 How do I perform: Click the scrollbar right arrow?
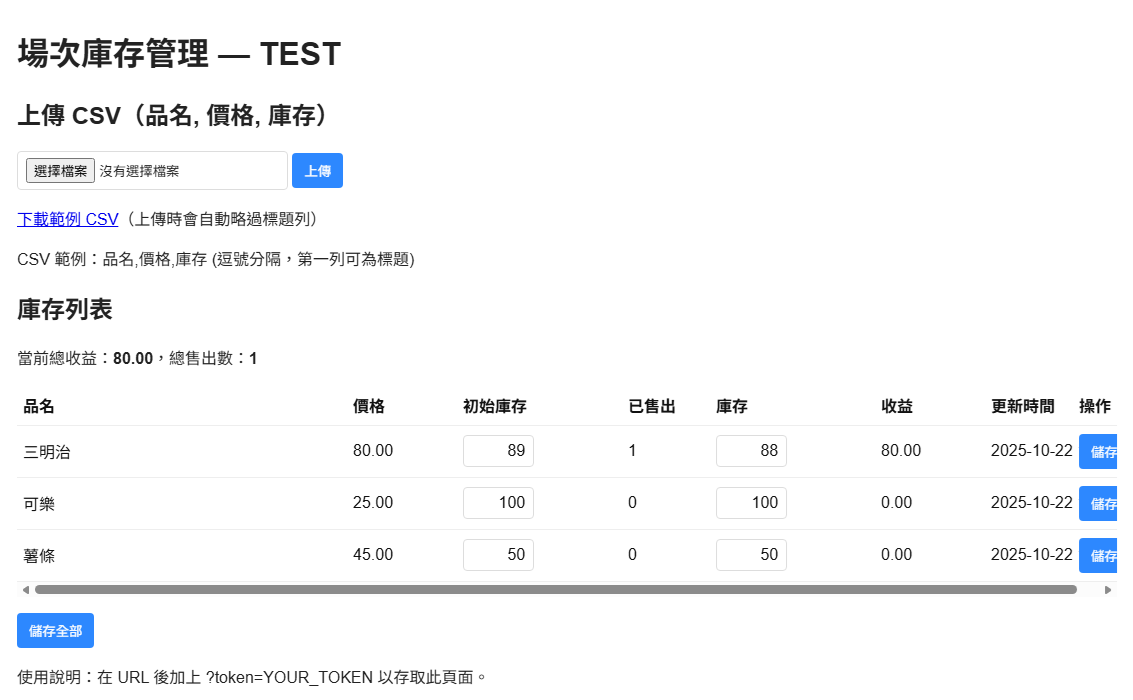point(1108,590)
